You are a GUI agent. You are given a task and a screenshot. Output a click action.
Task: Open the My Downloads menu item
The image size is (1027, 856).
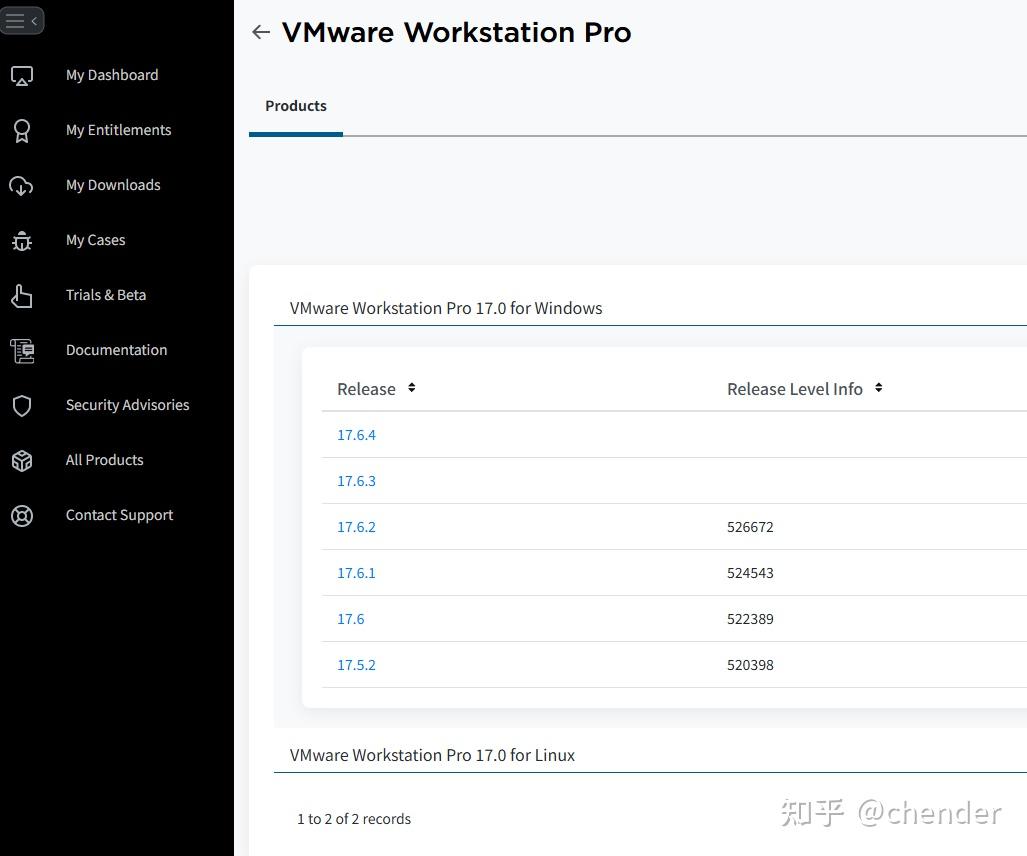[113, 185]
